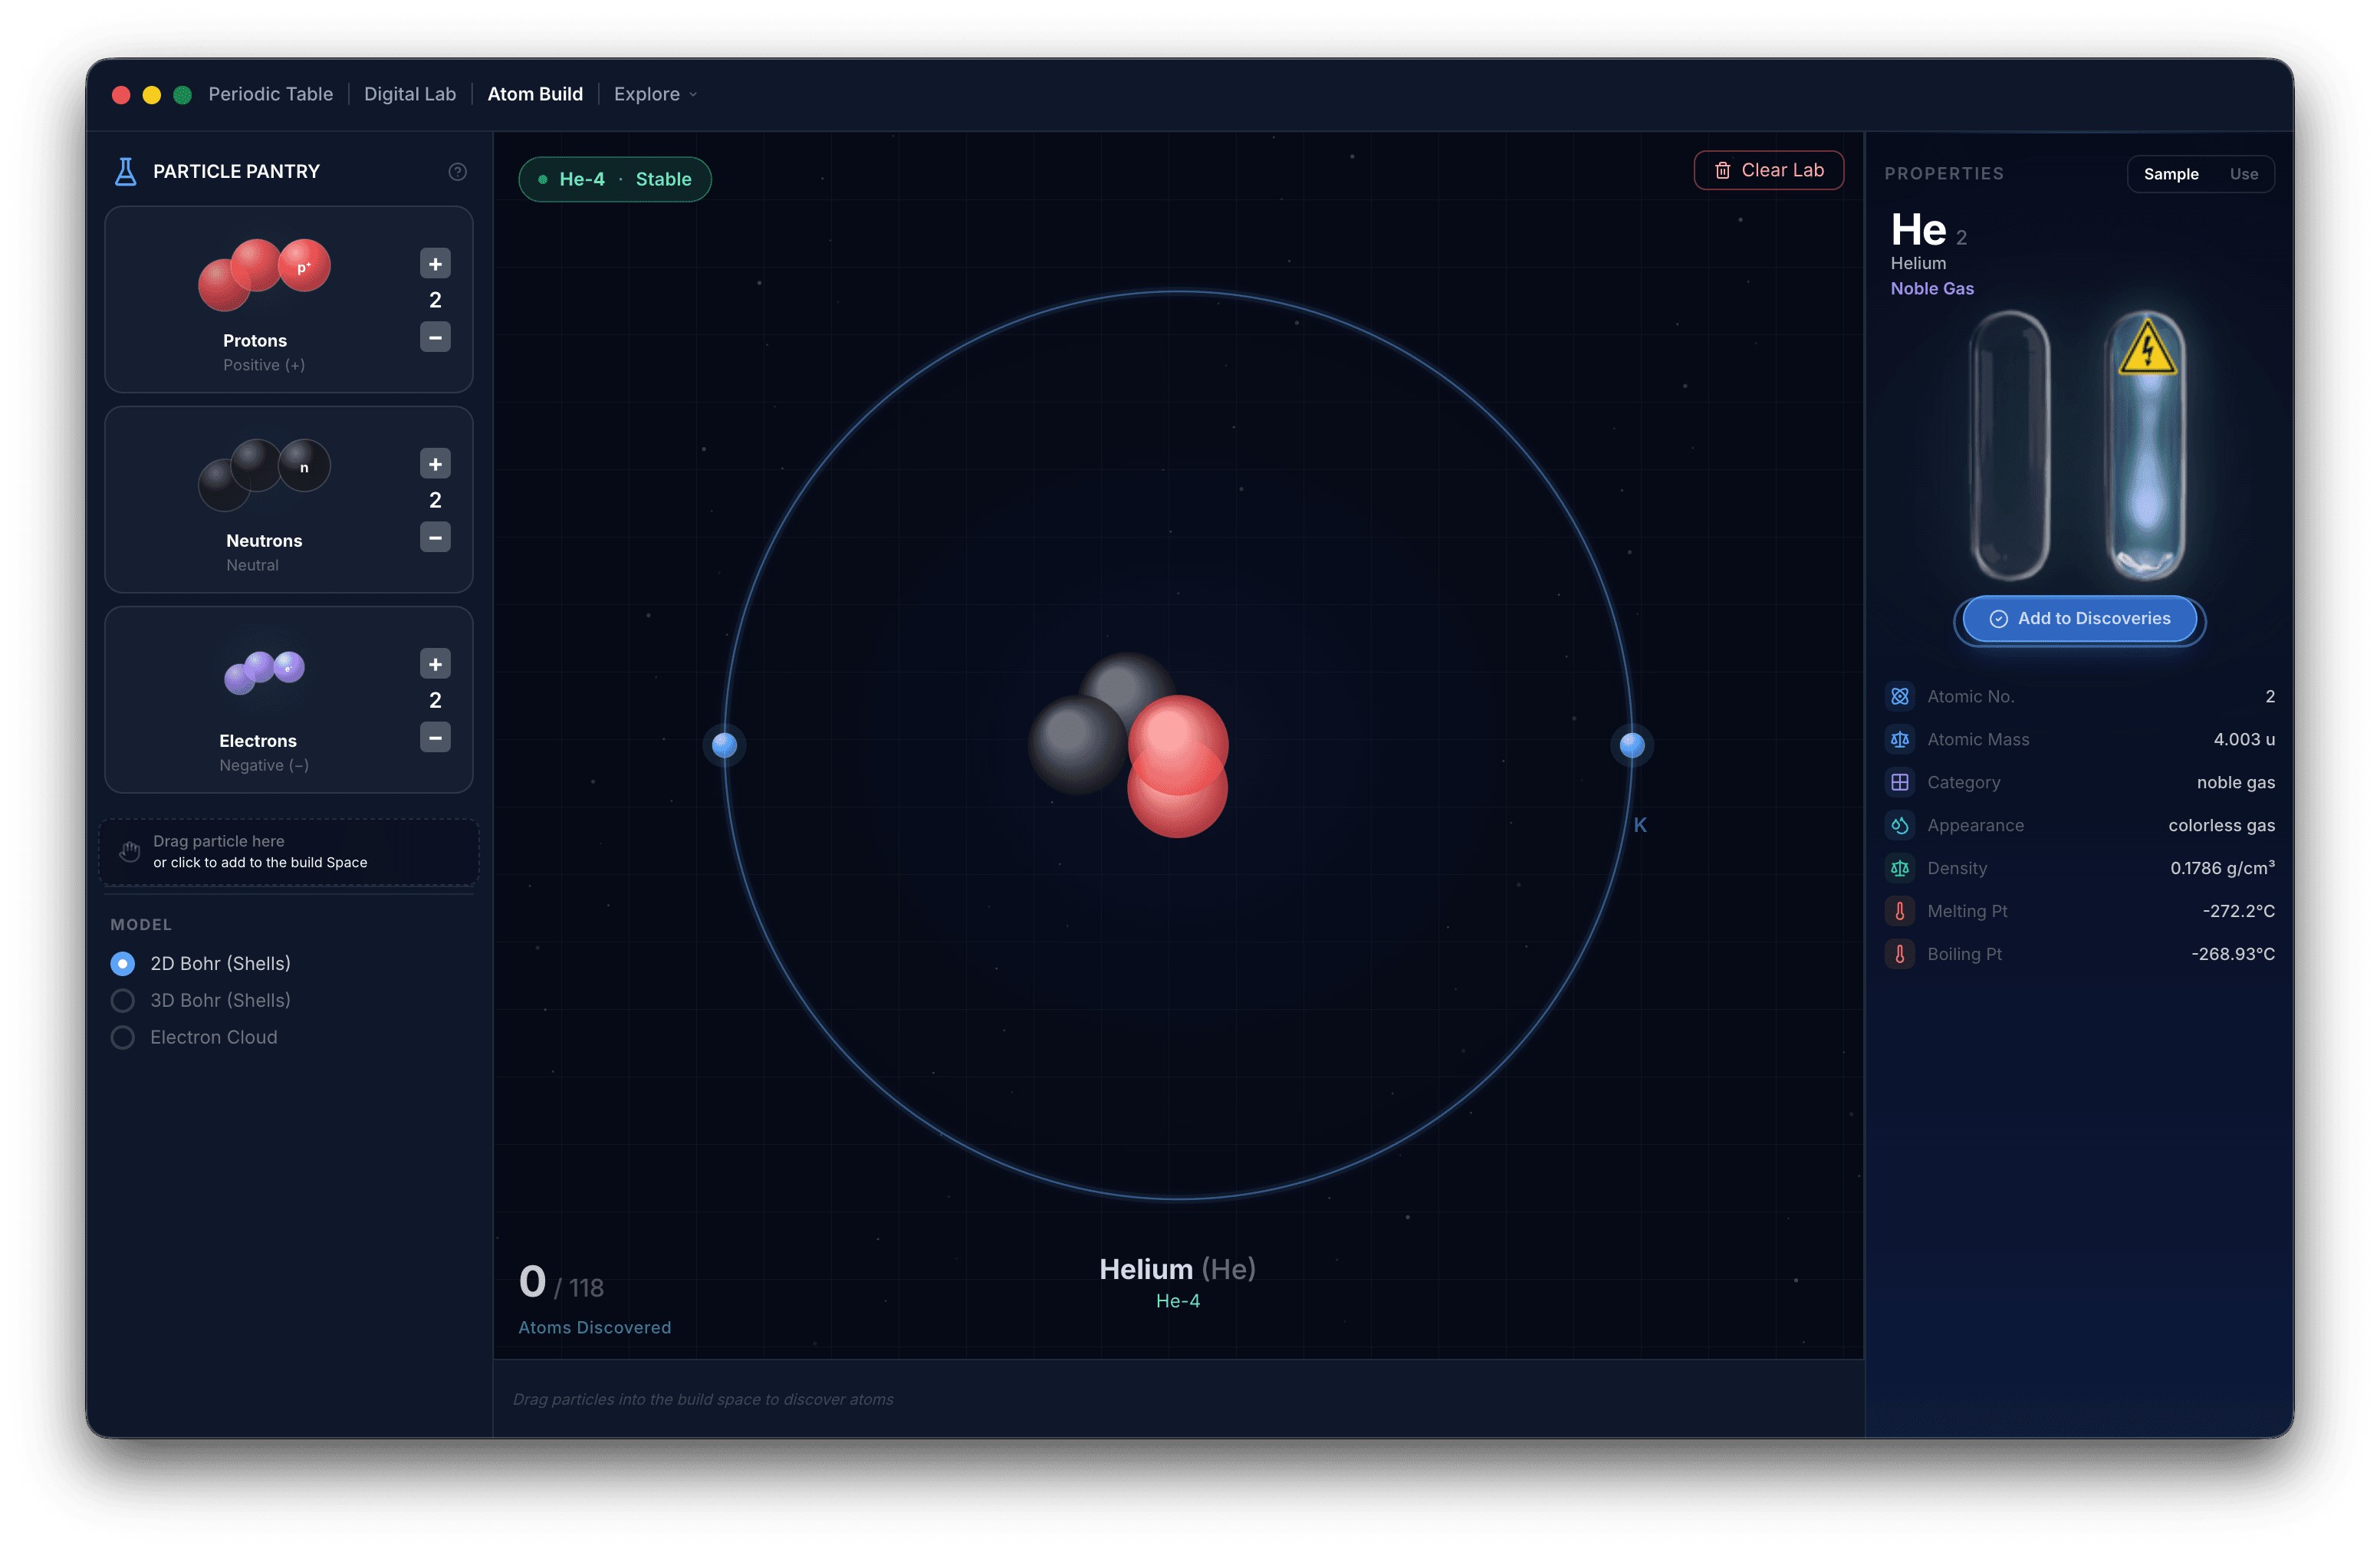Open the Atom Build tab
The width and height of the screenshot is (2380, 1552).
click(535, 94)
